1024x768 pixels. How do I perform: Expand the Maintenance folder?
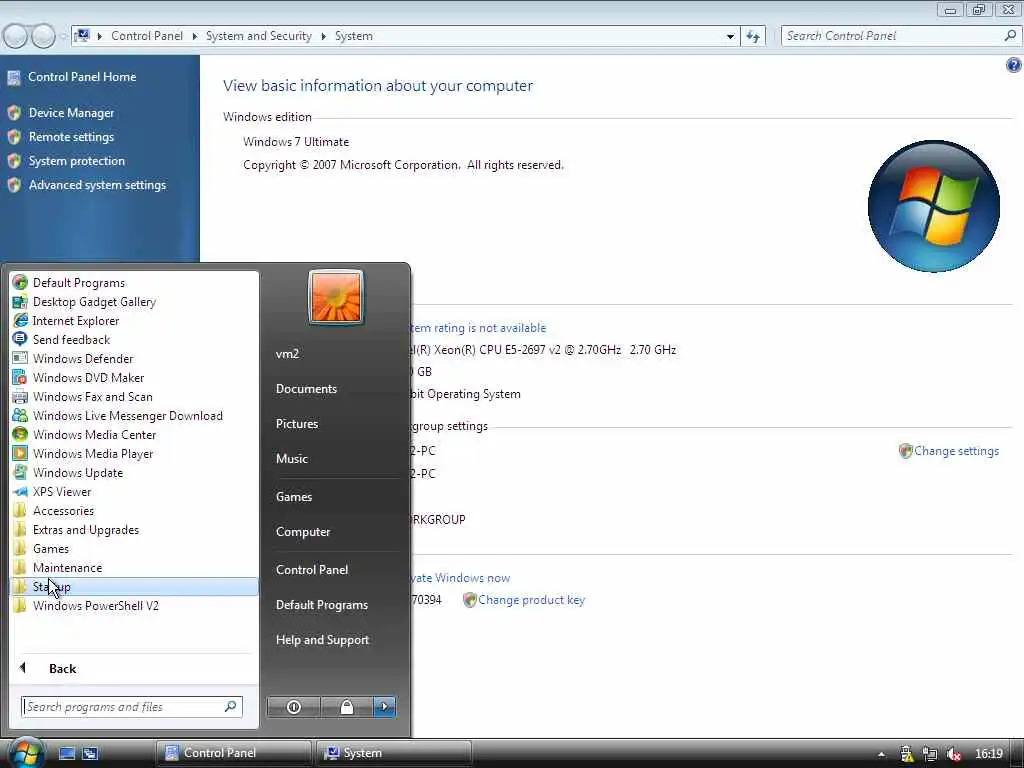tap(67, 567)
